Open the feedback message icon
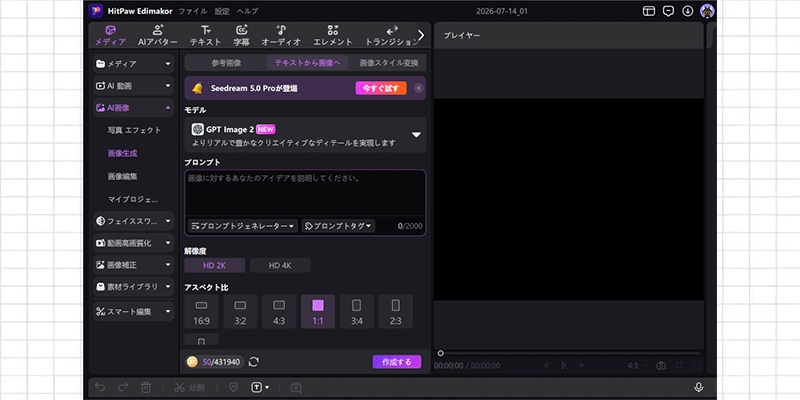Viewport: 800px width, 400px height. [668, 11]
